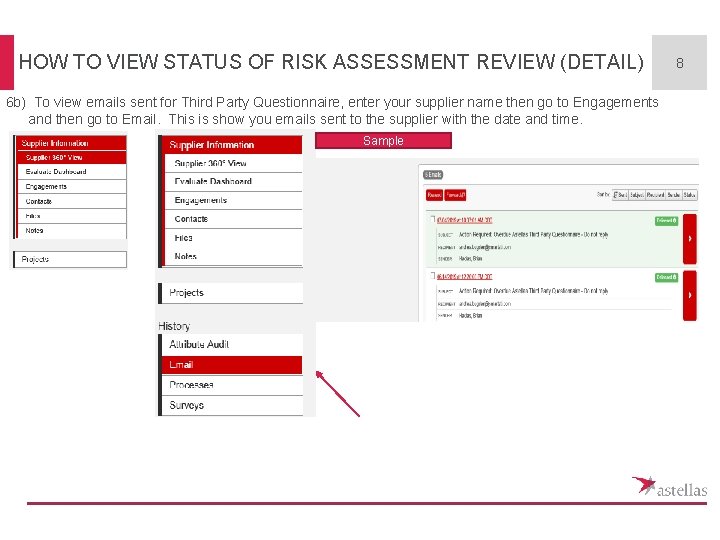Select Contacts in the small menu

pos(72,201)
